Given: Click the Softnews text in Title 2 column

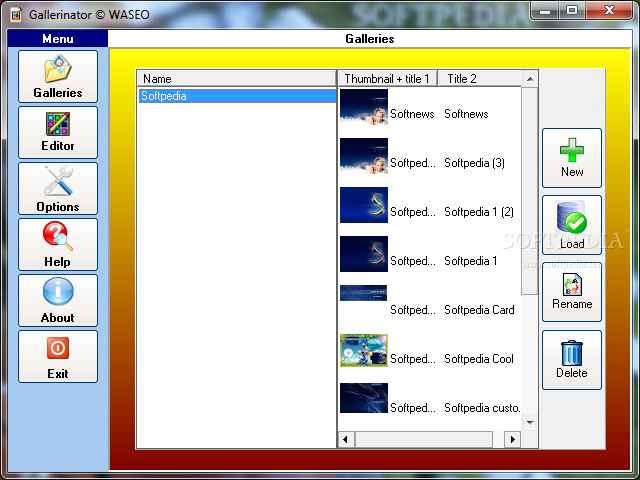Looking at the screenshot, I should [x=466, y=114].
